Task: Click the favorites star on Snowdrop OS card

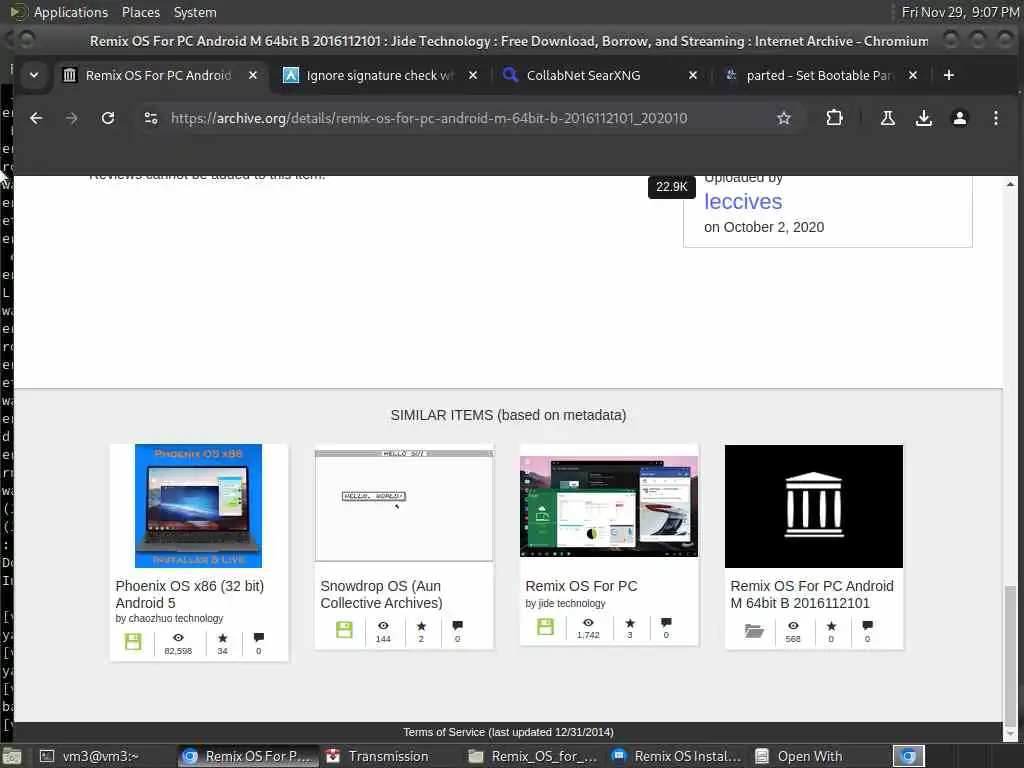Action: 421,626
